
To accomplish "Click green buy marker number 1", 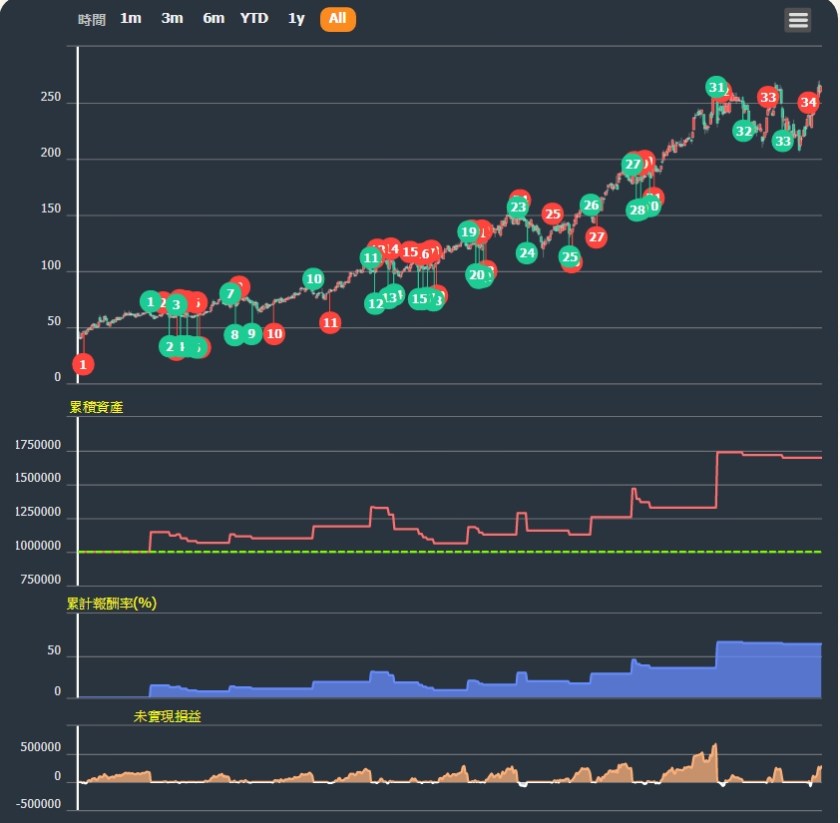I will pyautogui.click(x=150, y=302).
